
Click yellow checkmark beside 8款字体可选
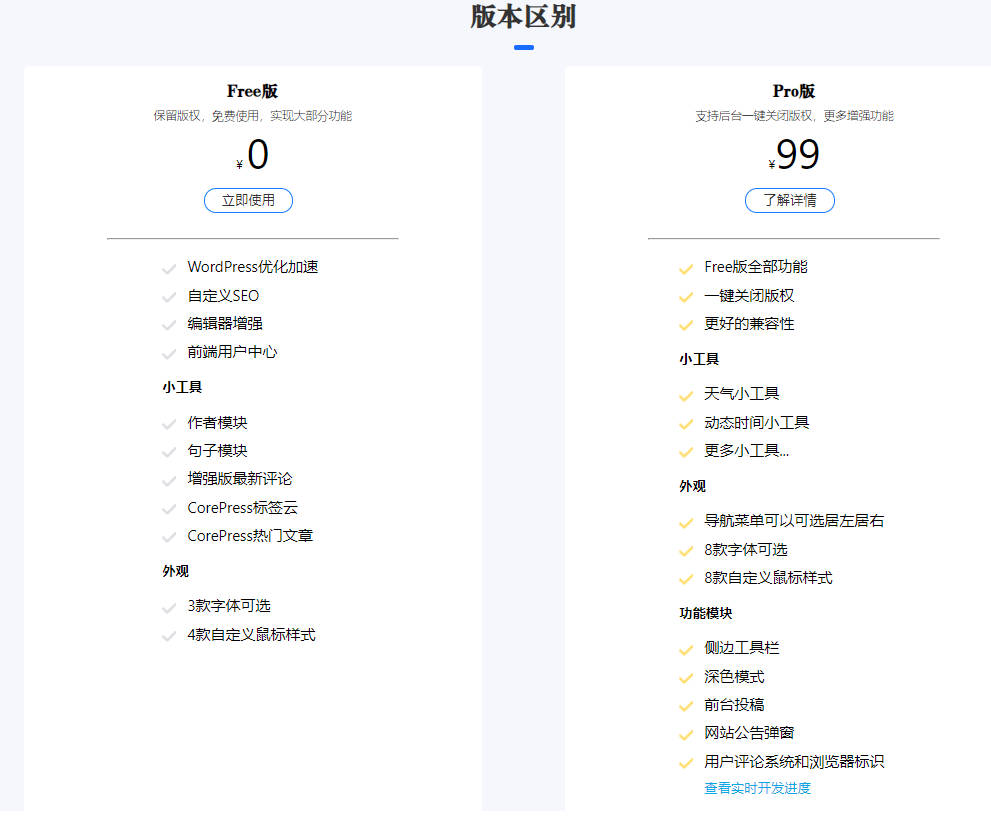point(686,552)
